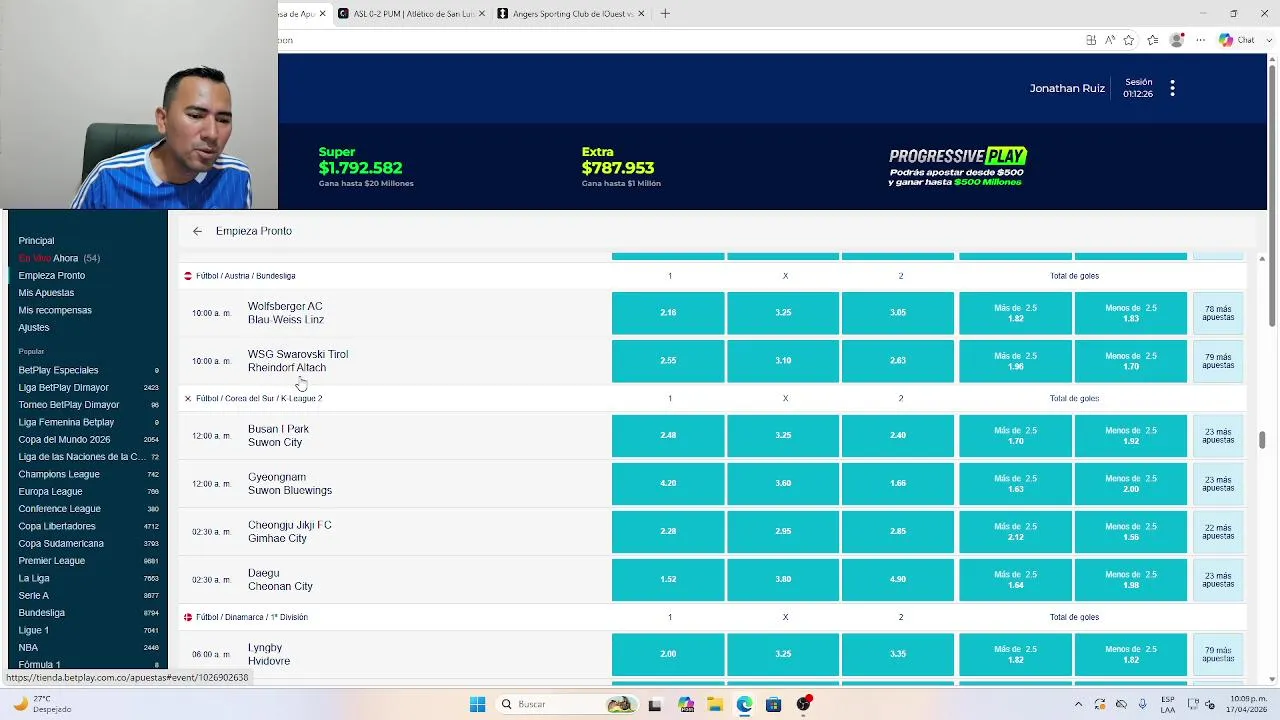The width and height of the screenshot is (1280, 720).
Task: Open File Explorer from the taskbar
Action: [715, 704]
